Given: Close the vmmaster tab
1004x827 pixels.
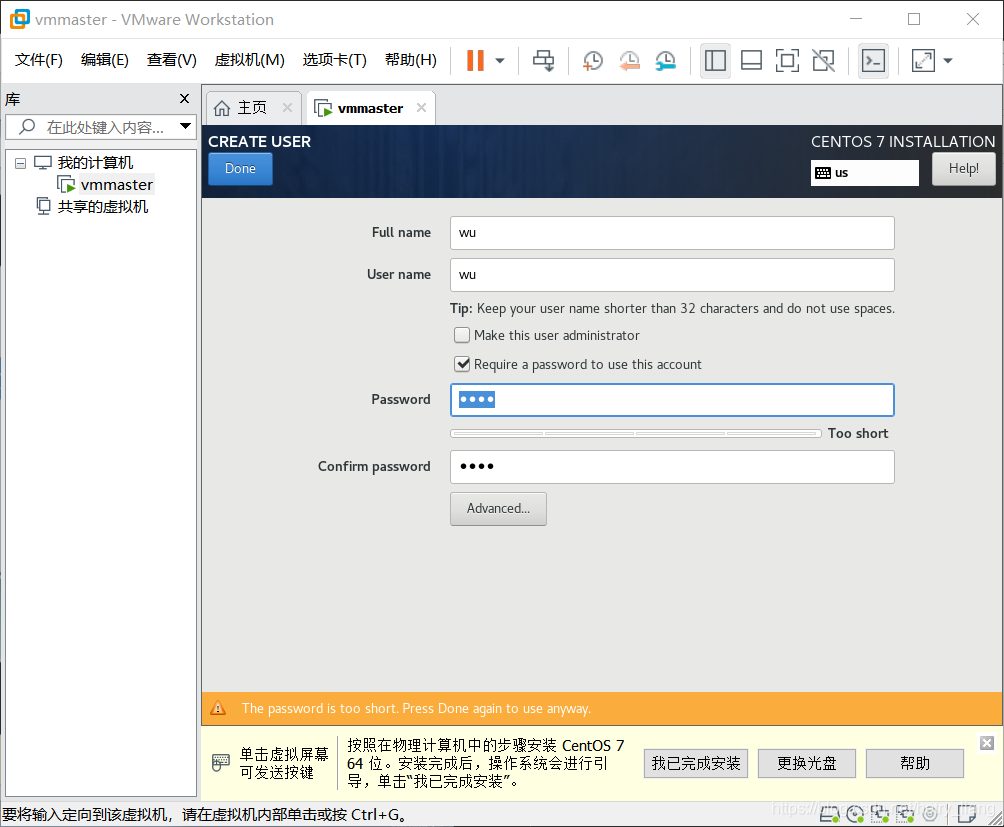Looking at the screenshot, I should click(421, 108).
